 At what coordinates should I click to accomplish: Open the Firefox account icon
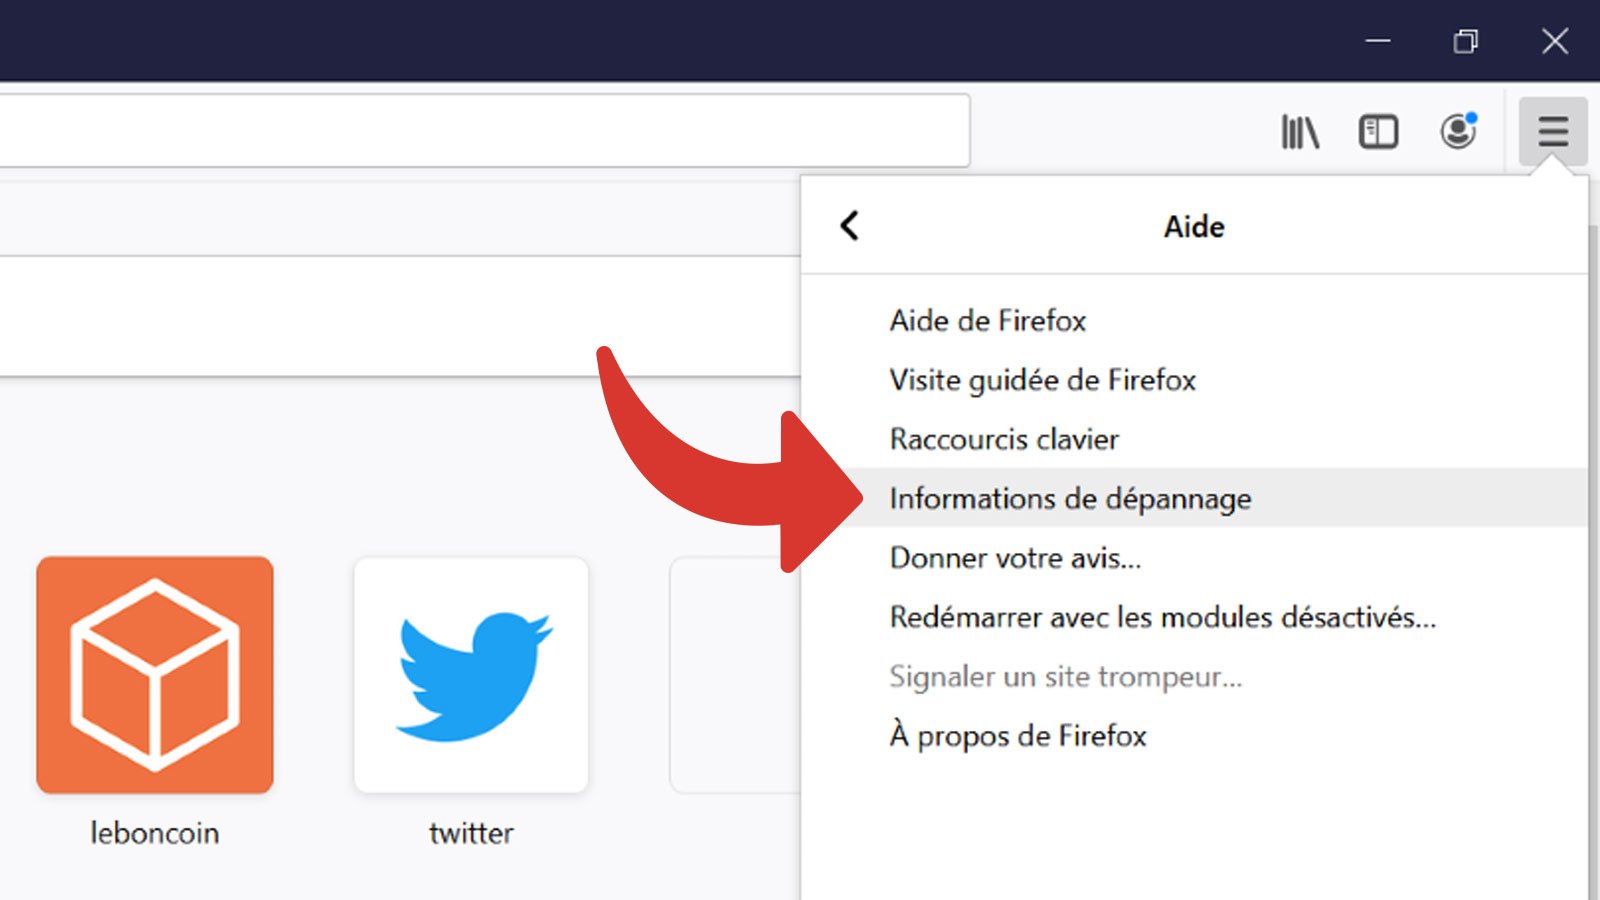[1458, 131]
